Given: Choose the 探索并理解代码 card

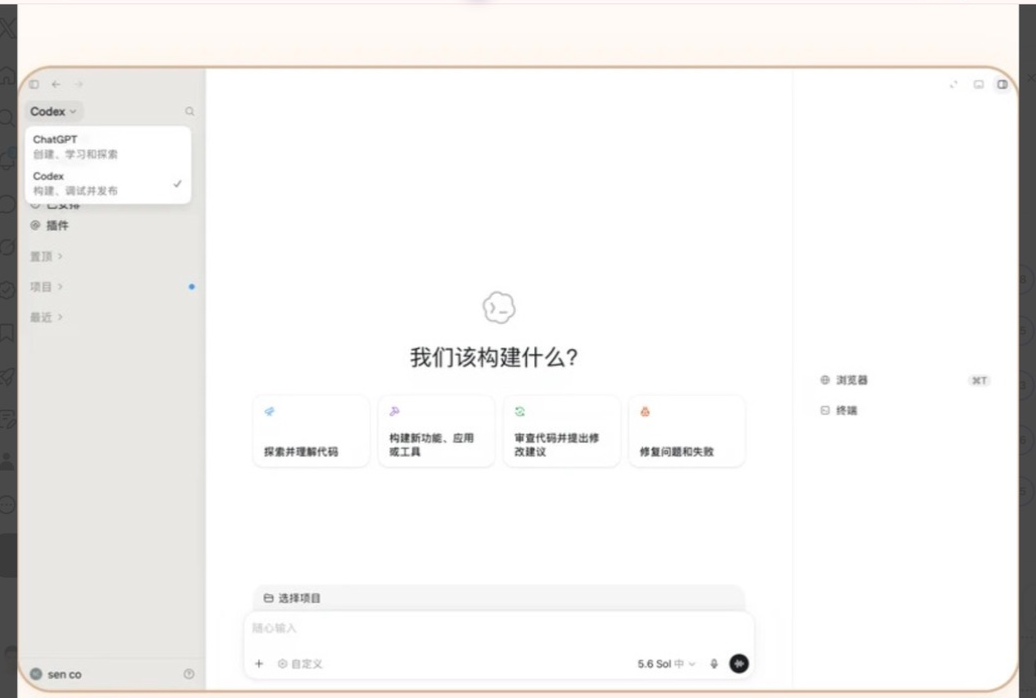Looking at the screenshot, I should point(311,431).
